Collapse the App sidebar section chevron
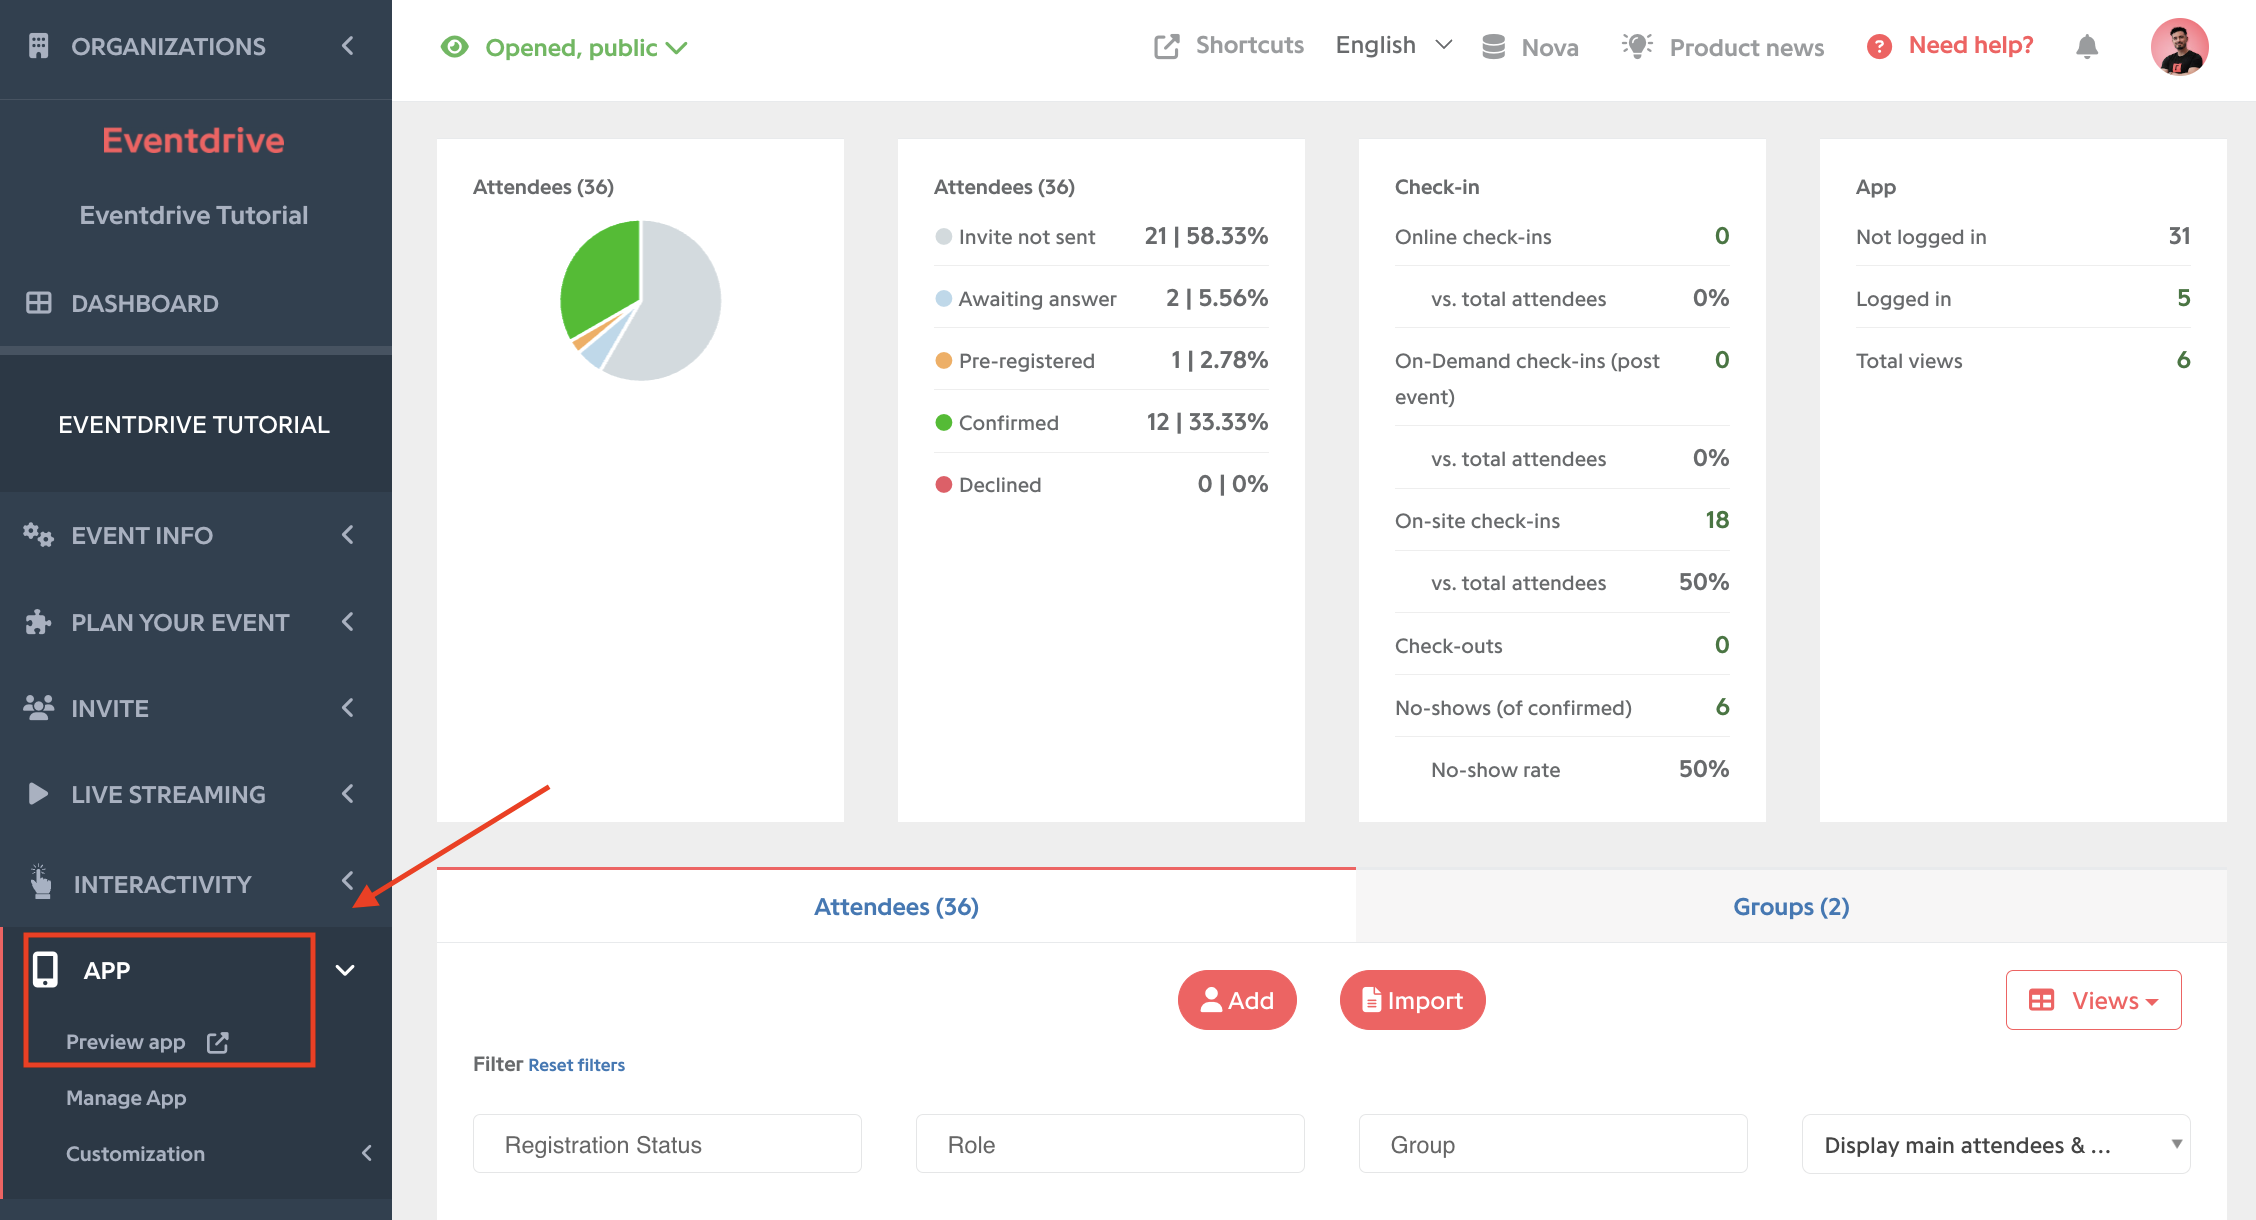 (345, 970)
